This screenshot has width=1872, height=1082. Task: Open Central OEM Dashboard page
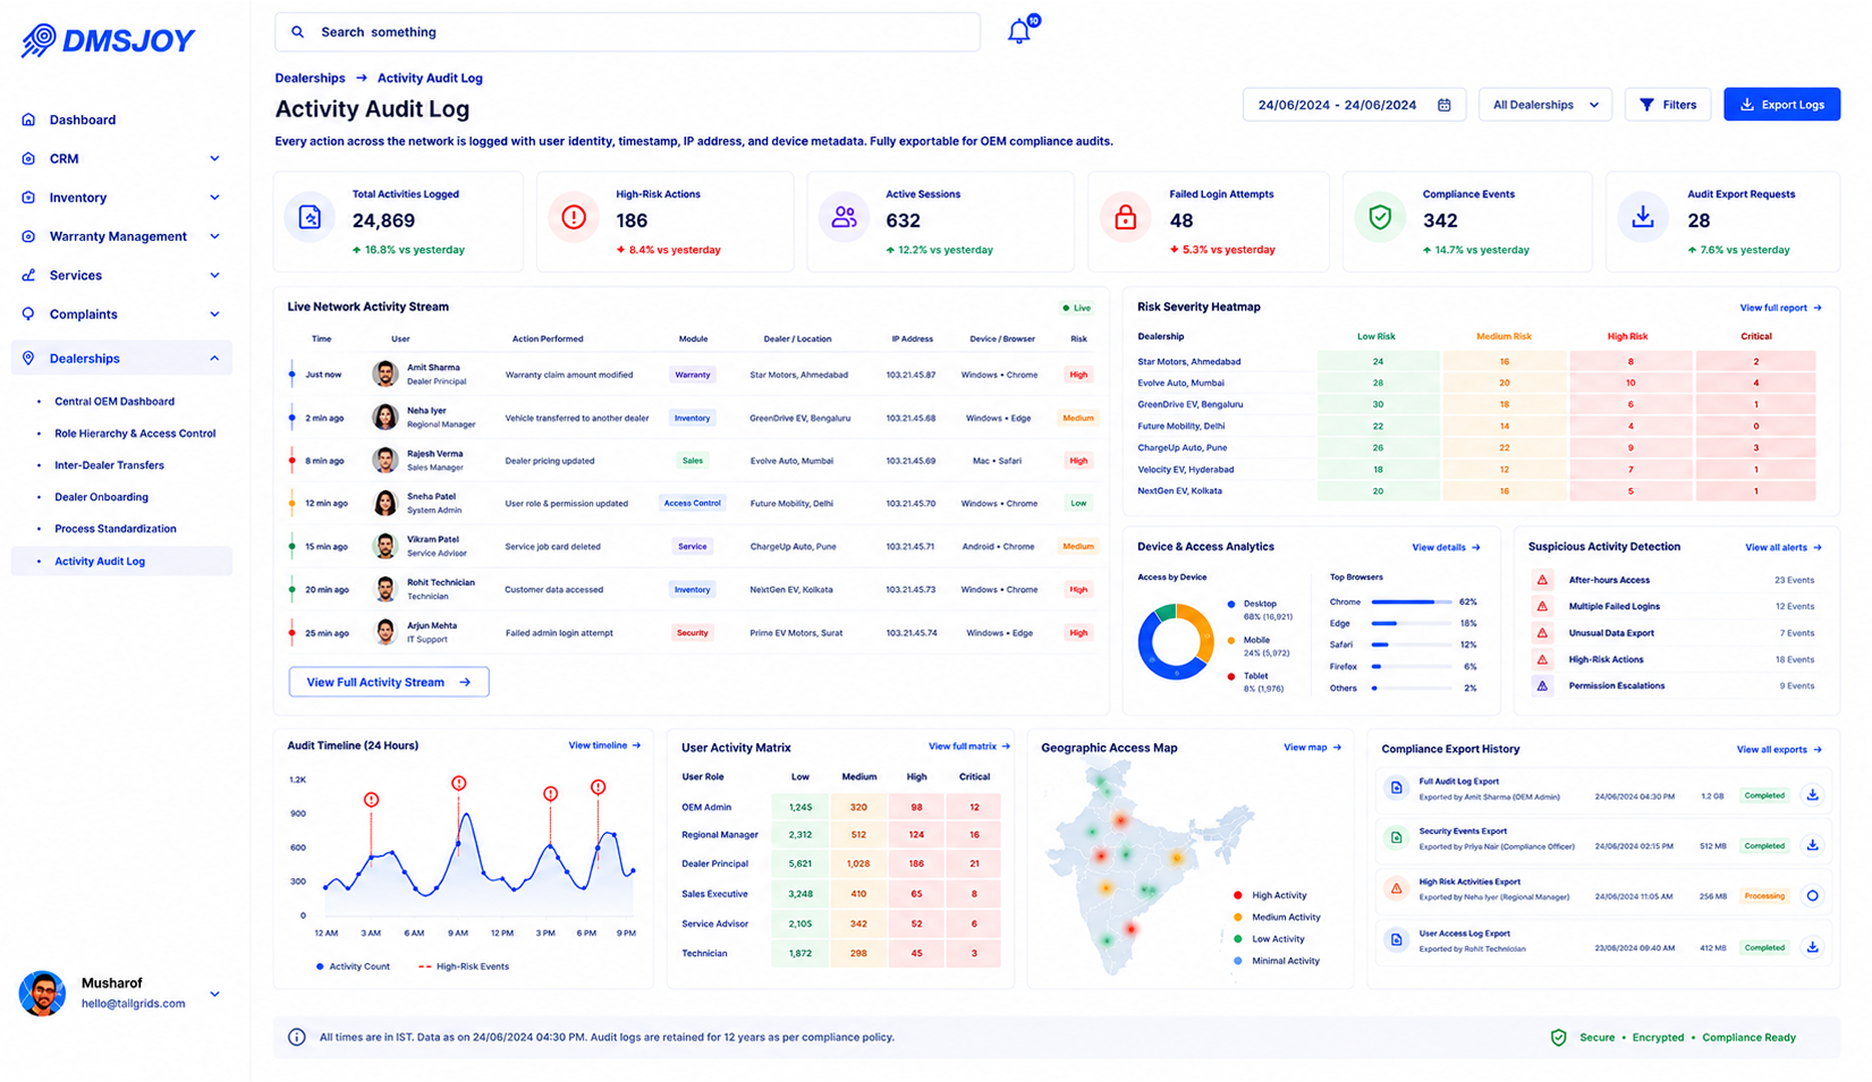click(114, 401)
